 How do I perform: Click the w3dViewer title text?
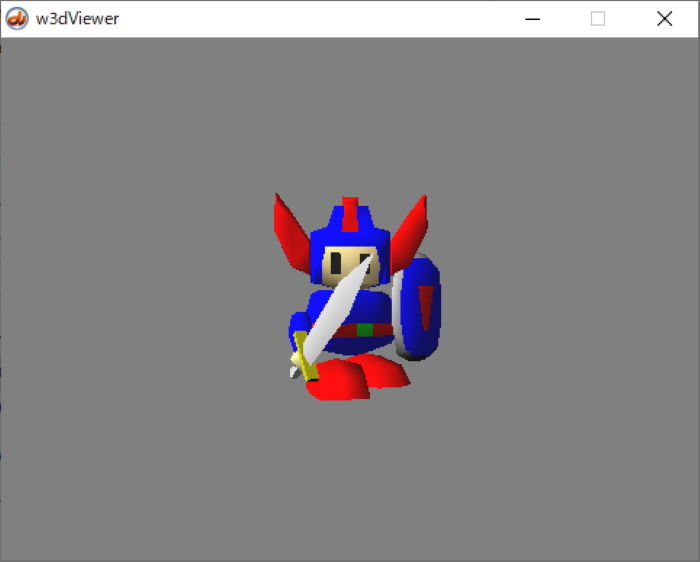coord(77,19)
